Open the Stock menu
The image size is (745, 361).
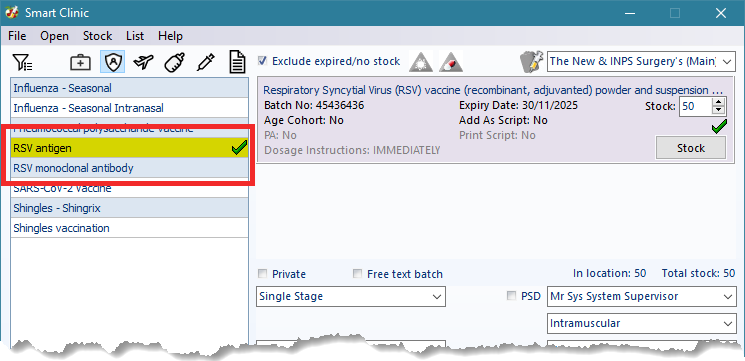pos(97,36)
